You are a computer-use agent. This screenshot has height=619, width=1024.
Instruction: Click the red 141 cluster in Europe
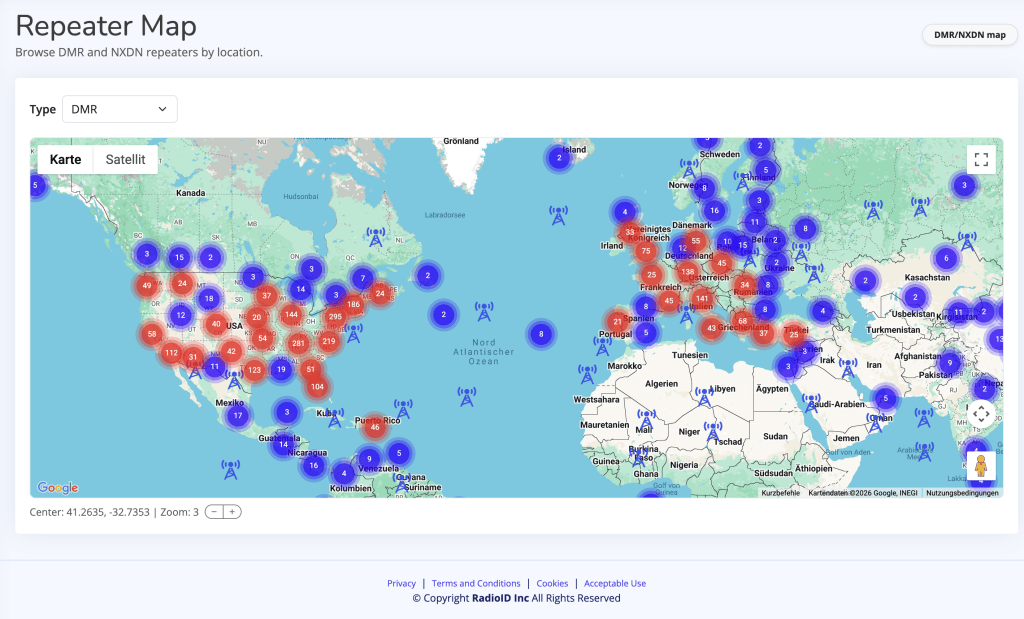click(x=702, y=298)
